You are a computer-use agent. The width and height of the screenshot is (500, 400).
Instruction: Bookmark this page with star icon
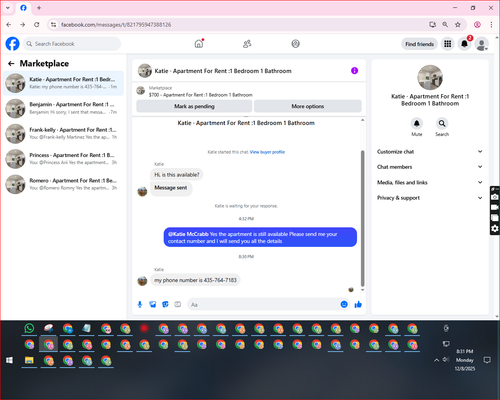458,25
